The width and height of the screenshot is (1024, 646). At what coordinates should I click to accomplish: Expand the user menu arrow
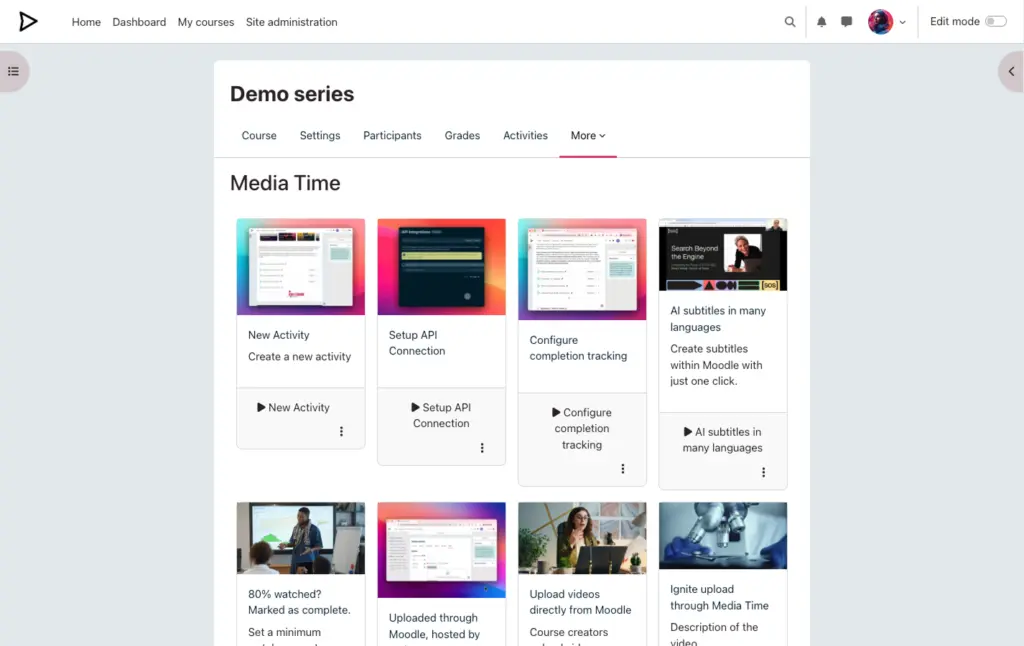903,22
